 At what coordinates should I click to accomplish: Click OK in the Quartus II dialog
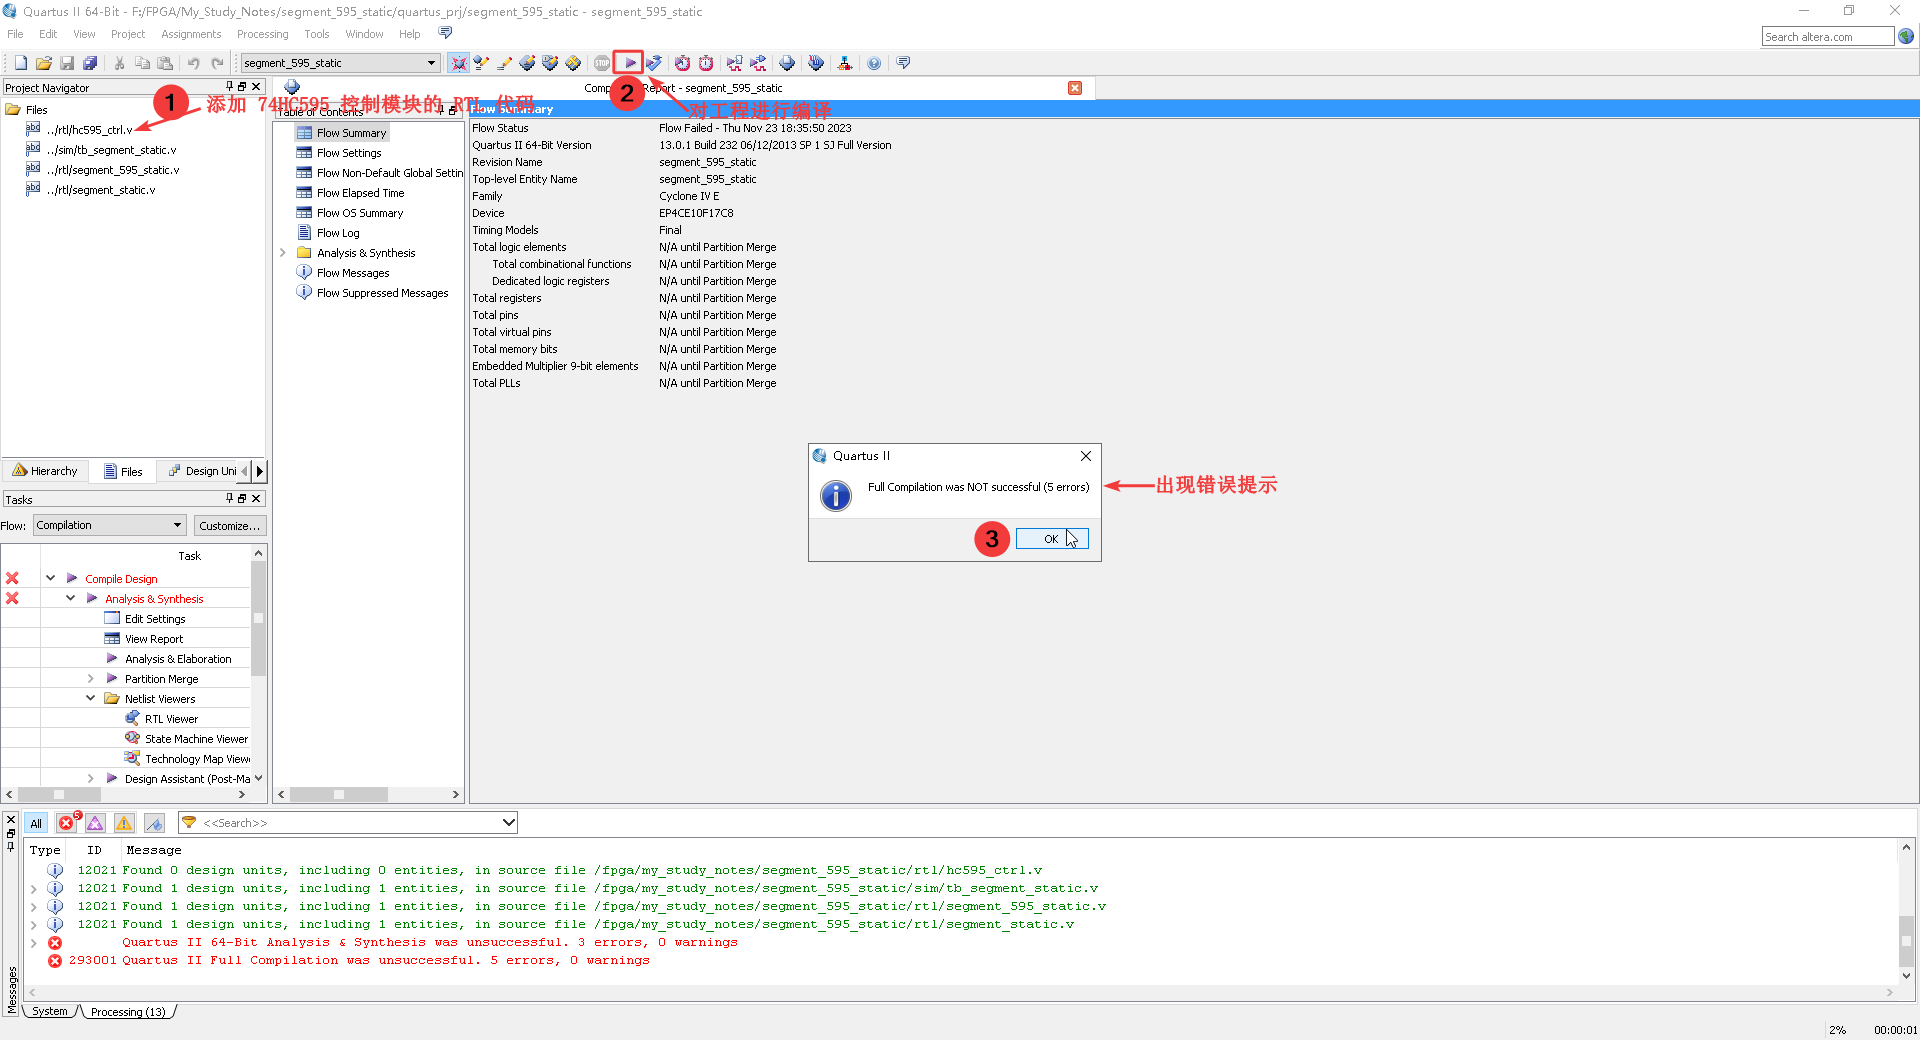pyautogui.click(x=1052, y=539)
